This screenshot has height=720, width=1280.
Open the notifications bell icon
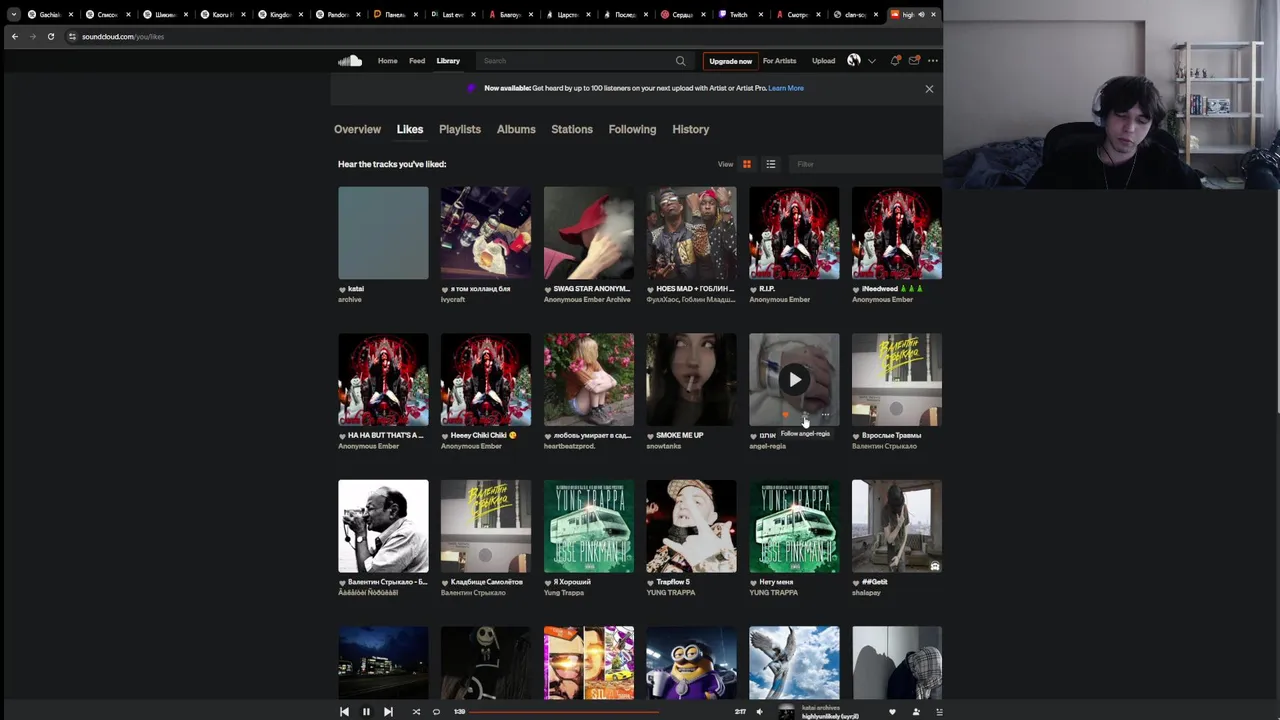pyautogui.click(x=895, y=61)
